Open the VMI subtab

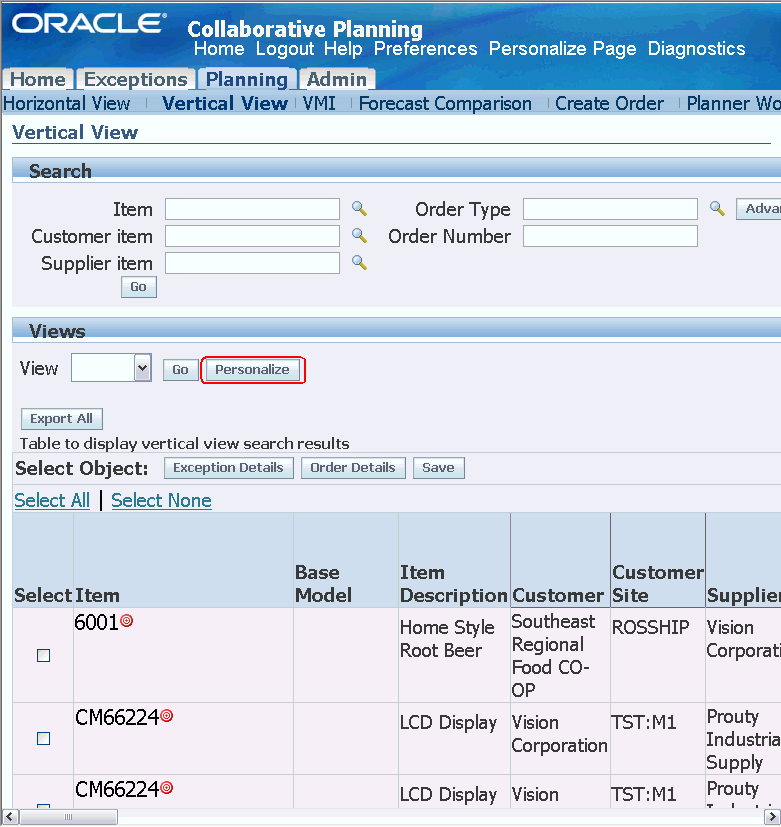pos(319,103)
